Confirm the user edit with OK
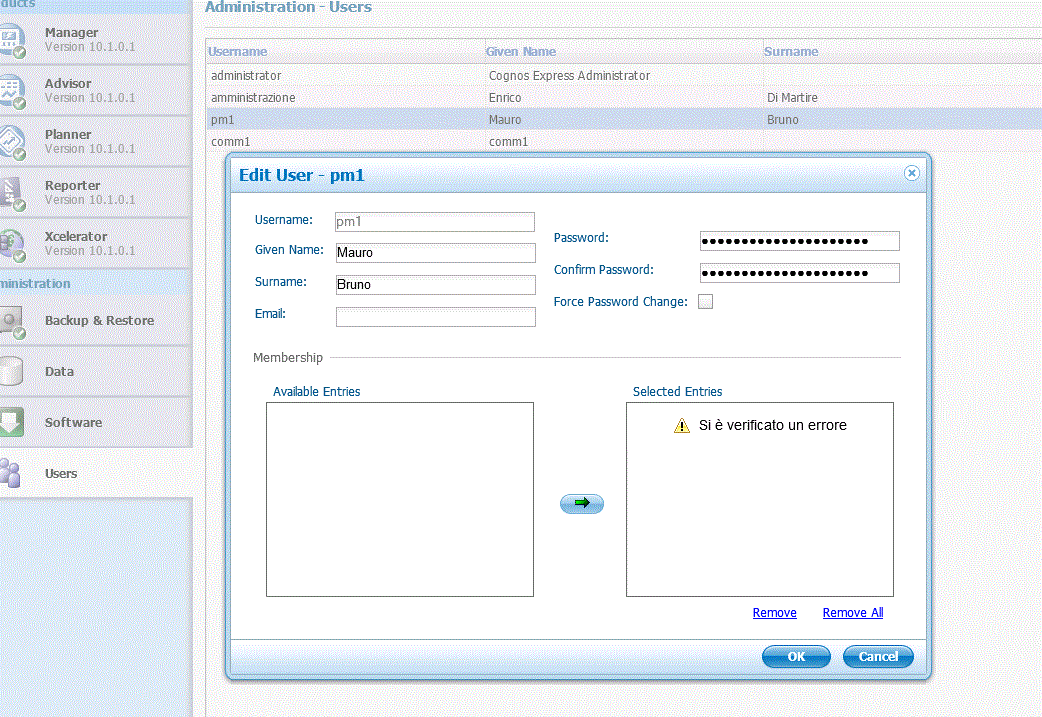The width and height of the screenshot is (1042, 717). click(796, 657)
